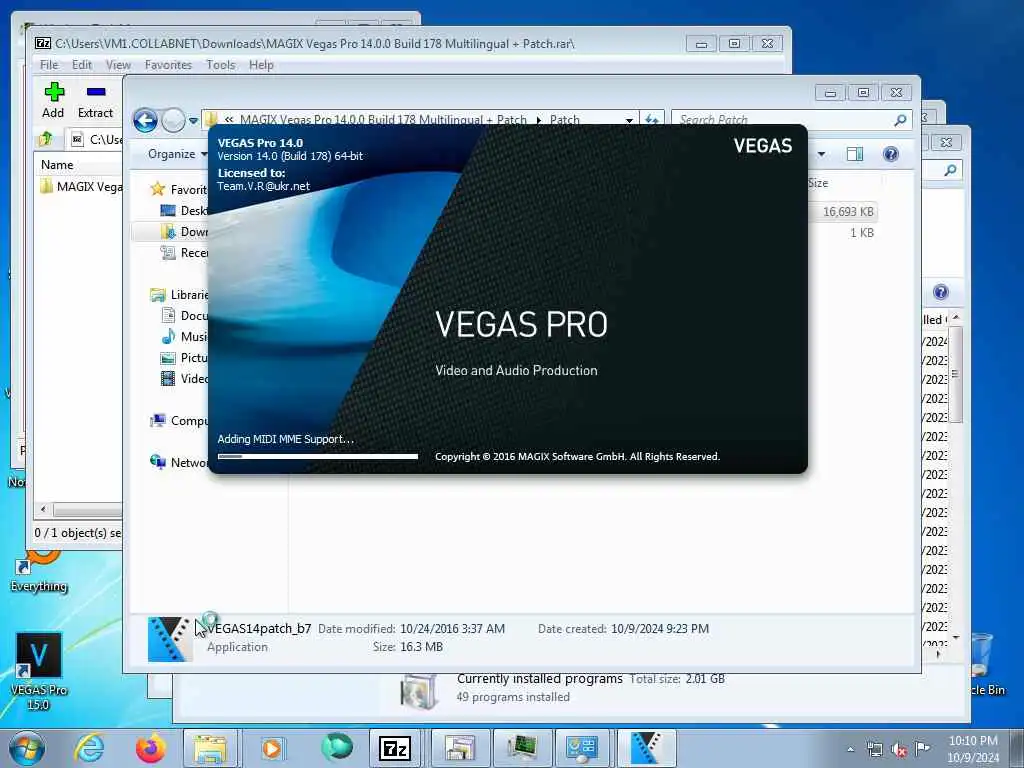The image size is (1024, 768).
Task: Open the File menu in 7-Zip
Action: (x=49, y=65)
